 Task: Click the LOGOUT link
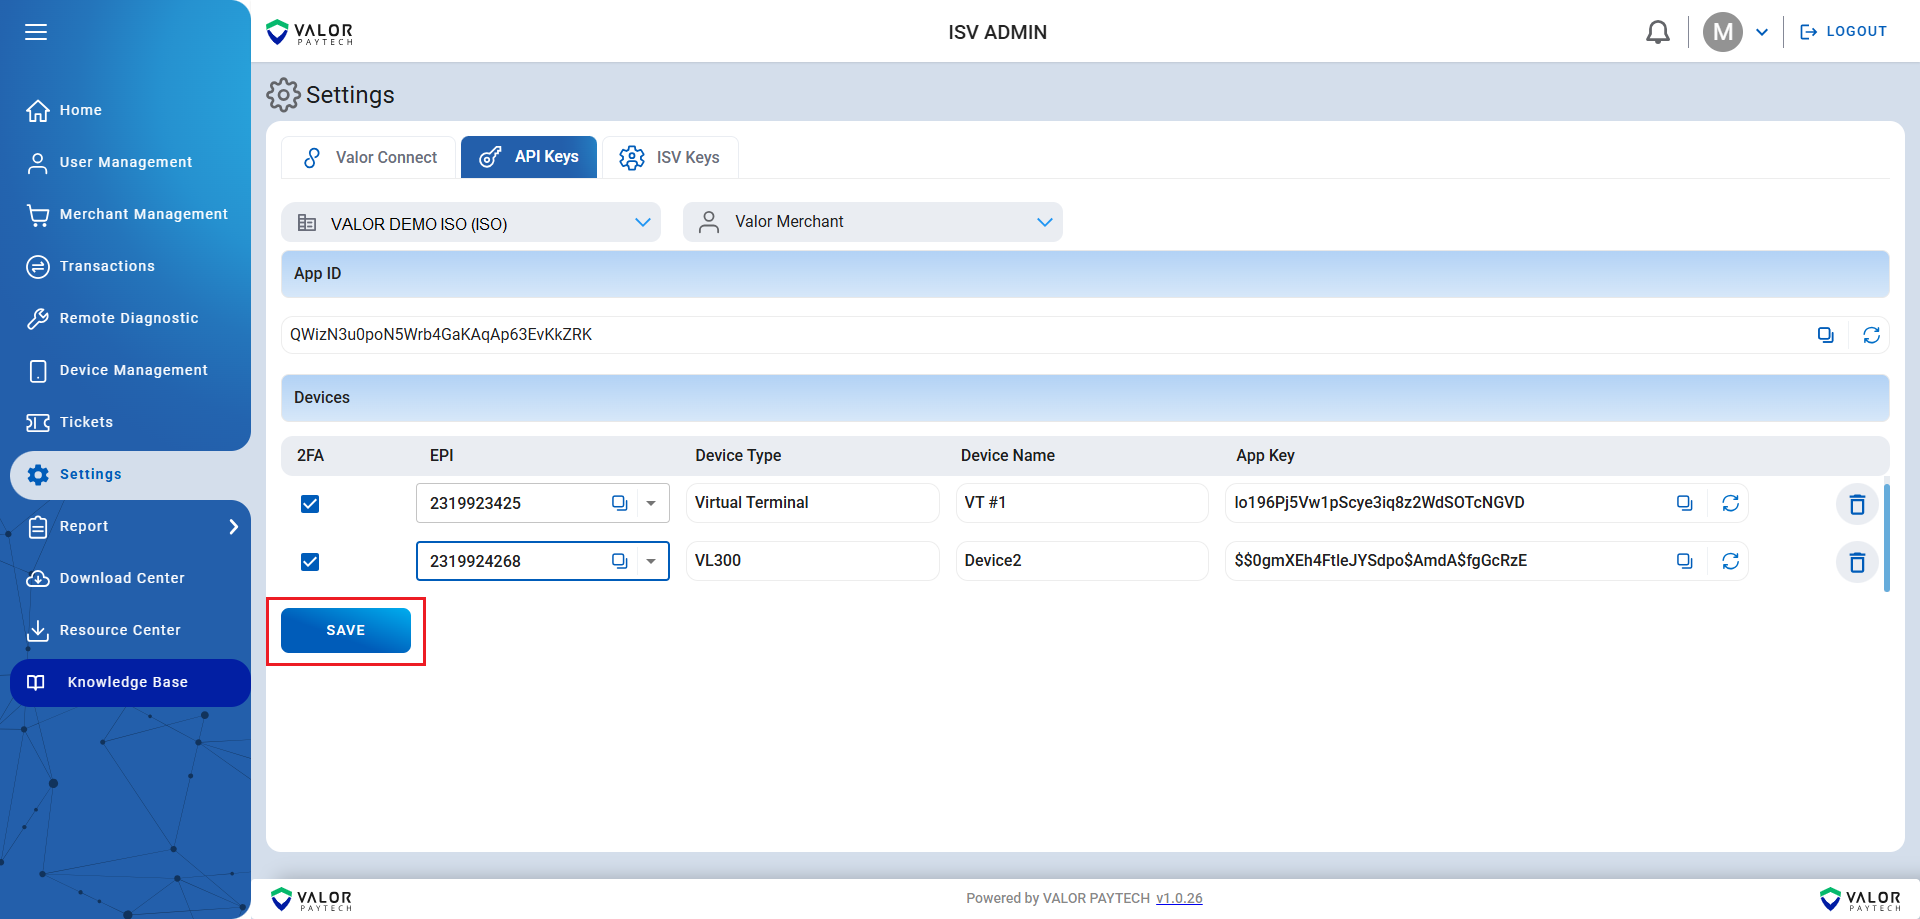1843,32
